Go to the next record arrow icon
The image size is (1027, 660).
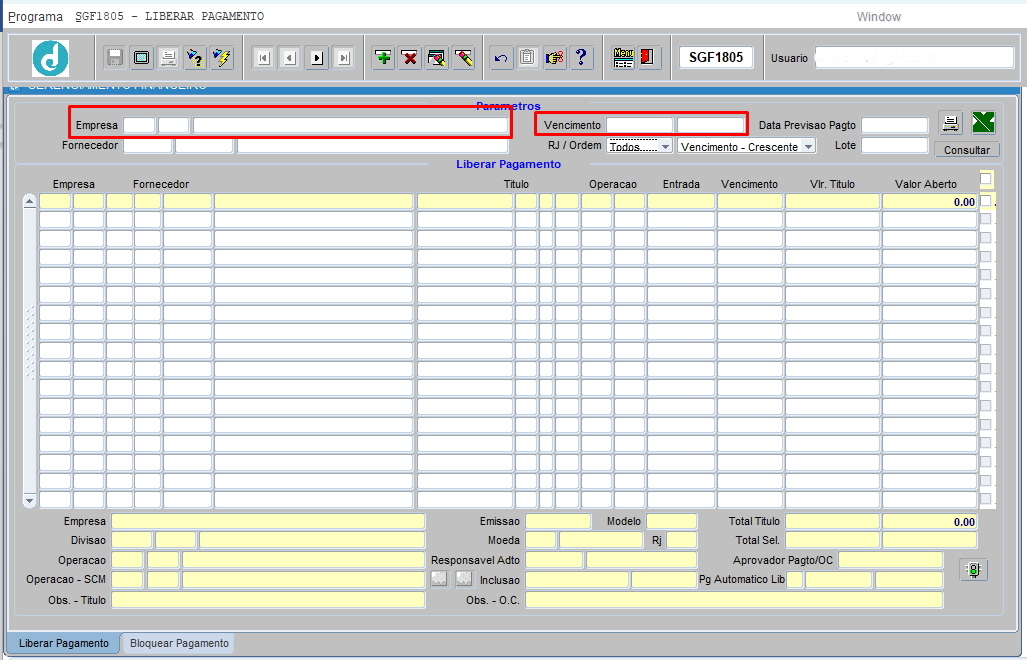click(x=317, y=58)
